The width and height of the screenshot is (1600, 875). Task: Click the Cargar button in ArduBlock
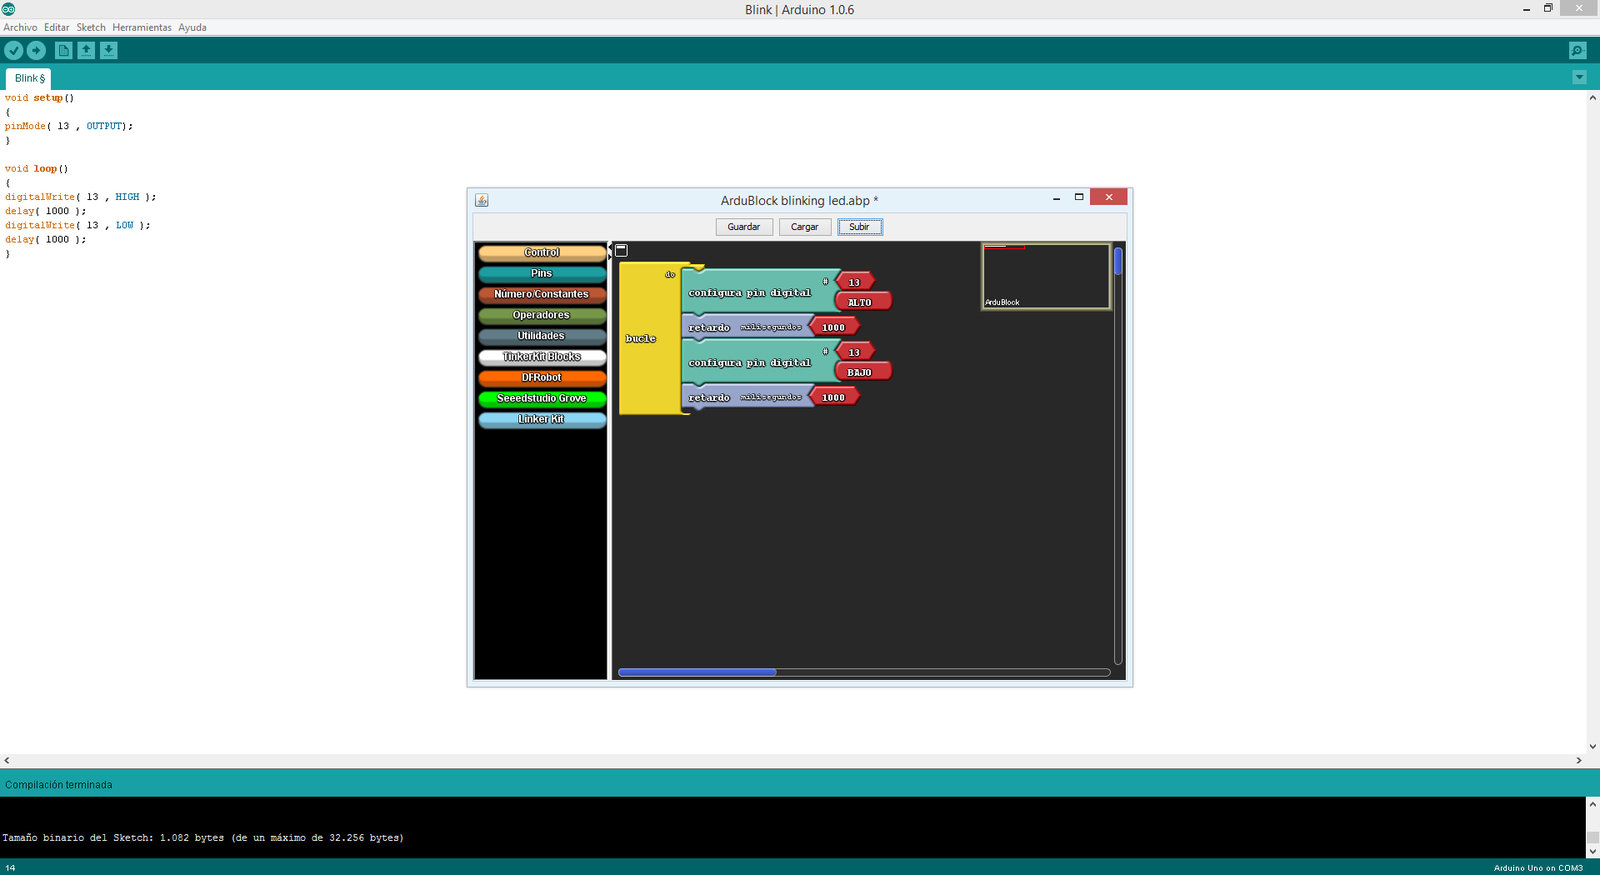pyautogui.click(x=805, y=227)
